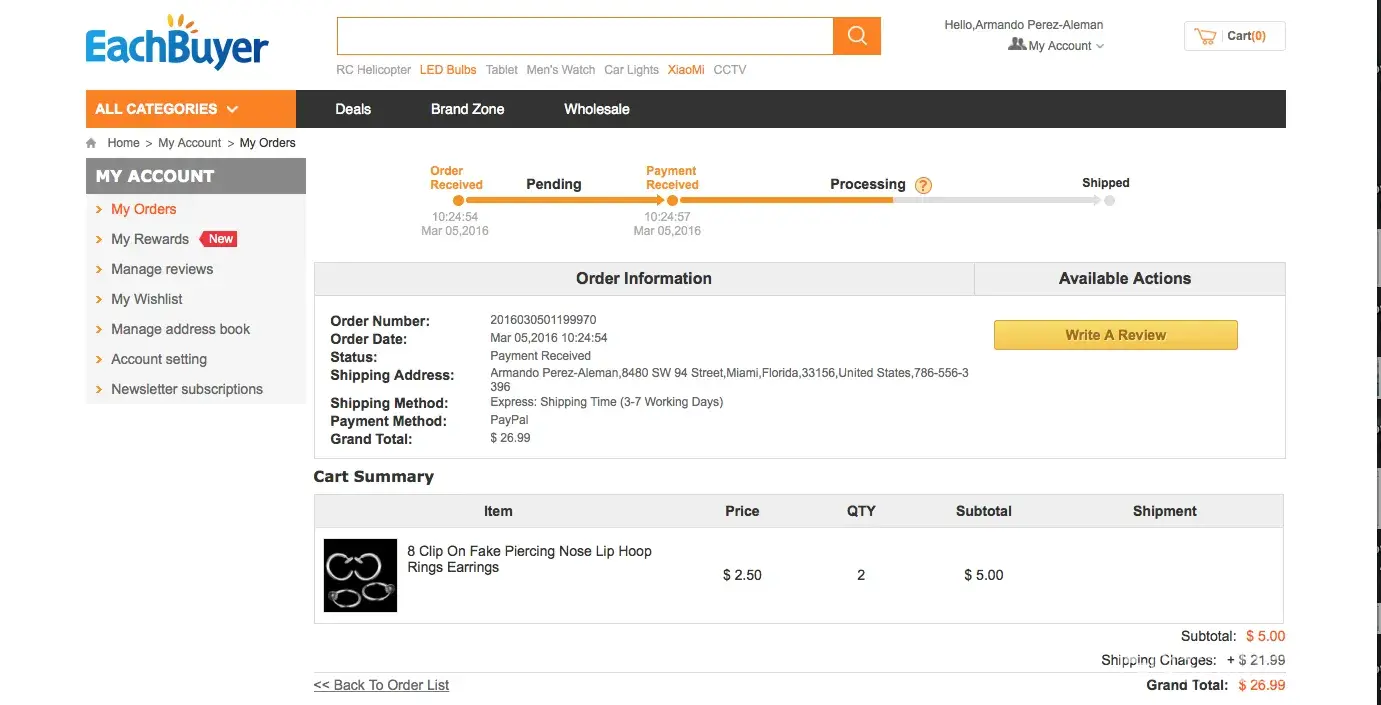Viewport: 1381px width, 705px height.
Task: Click the home icon in breadcrumb
Action: (92, 143)
